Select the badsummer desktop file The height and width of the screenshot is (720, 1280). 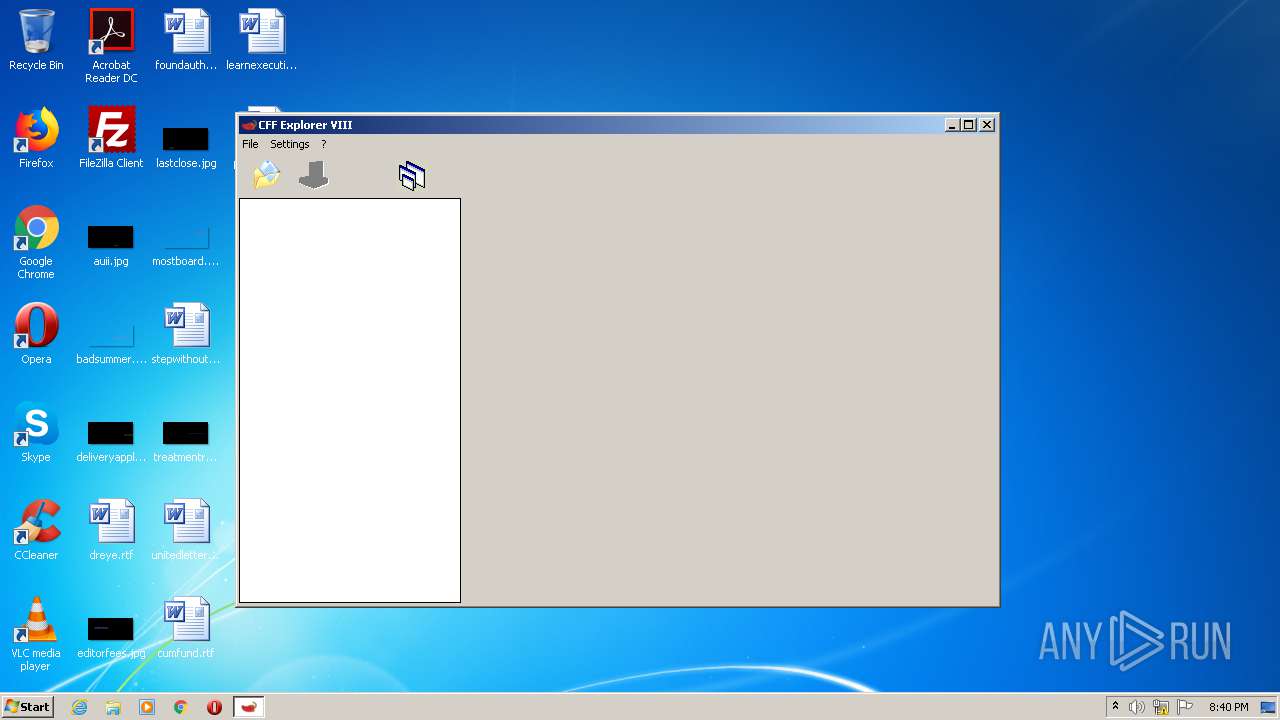[111, 342]
